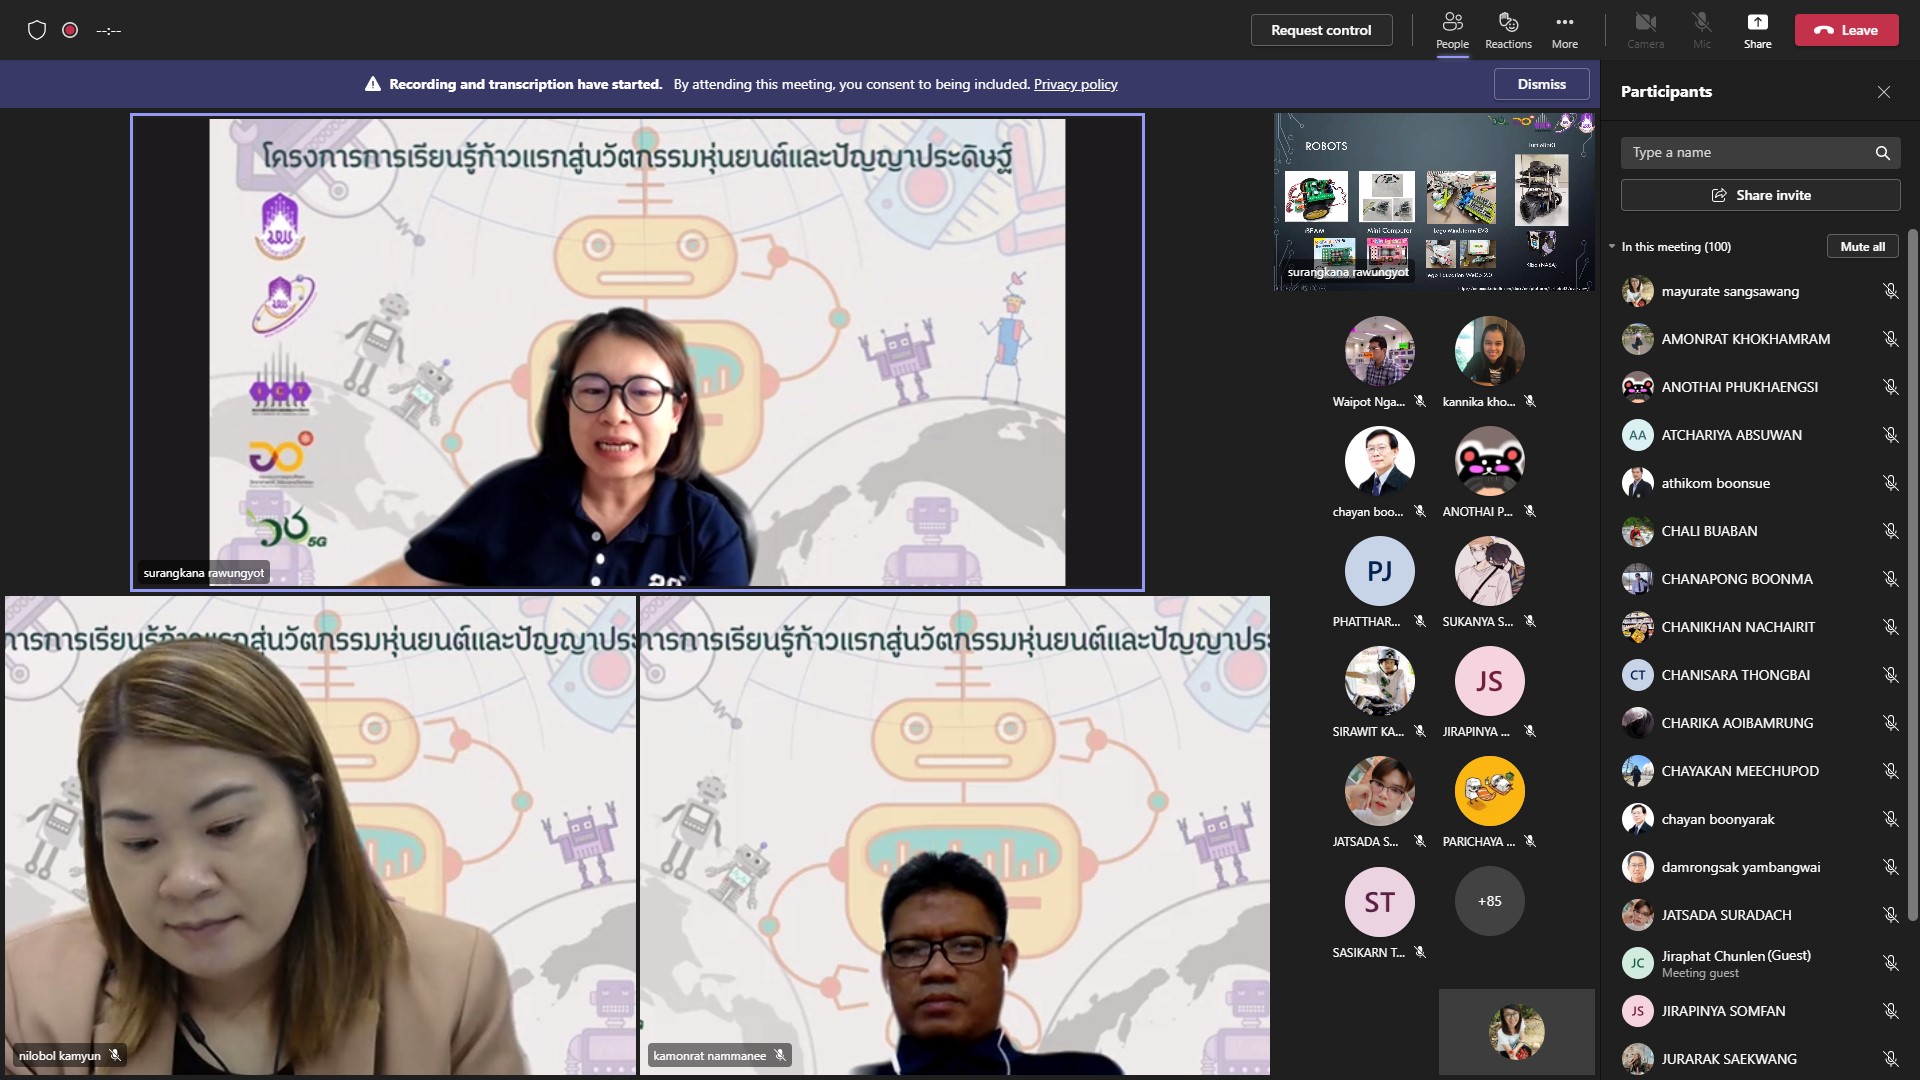Click Share invite button
1920x1080 pixels.
pos(1760,195)
